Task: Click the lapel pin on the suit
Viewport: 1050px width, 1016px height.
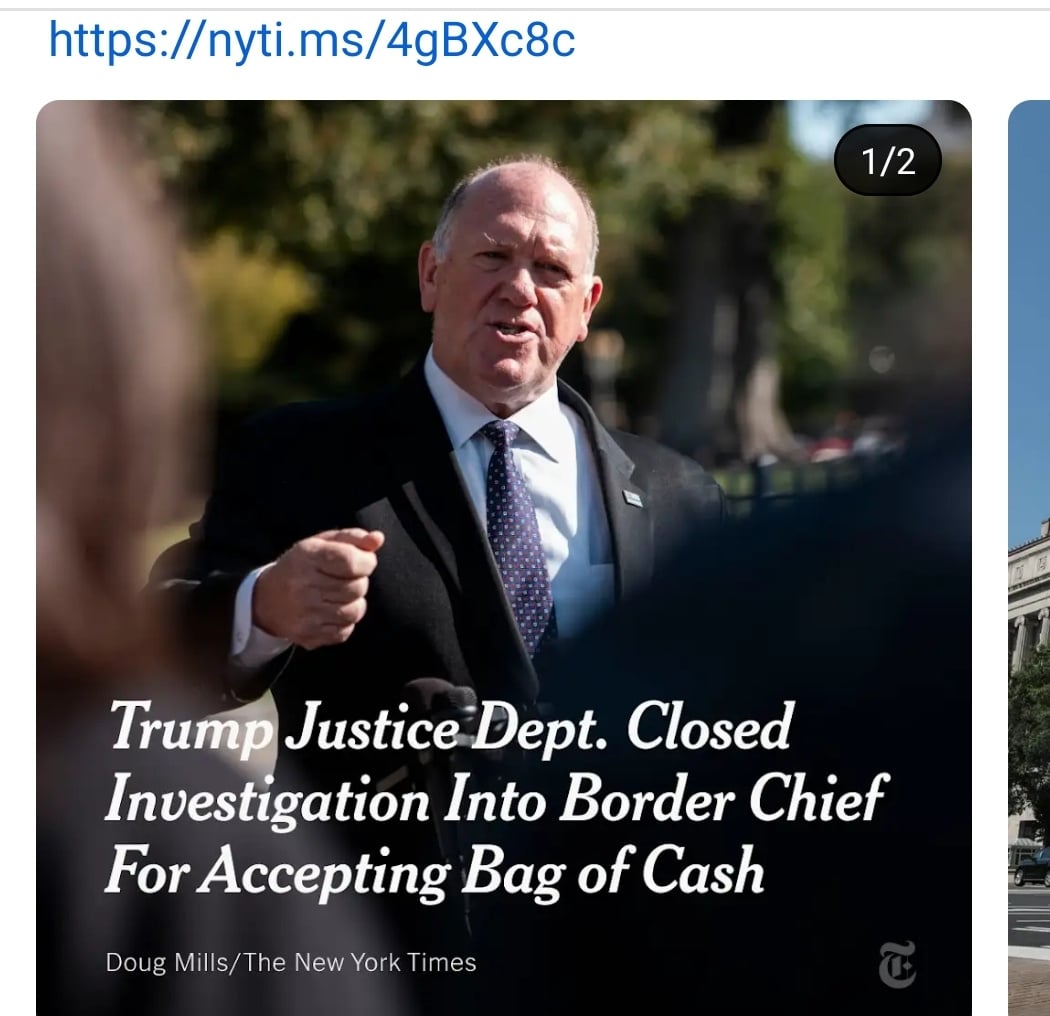Action: pyautogui.click(x=632, y=498)
